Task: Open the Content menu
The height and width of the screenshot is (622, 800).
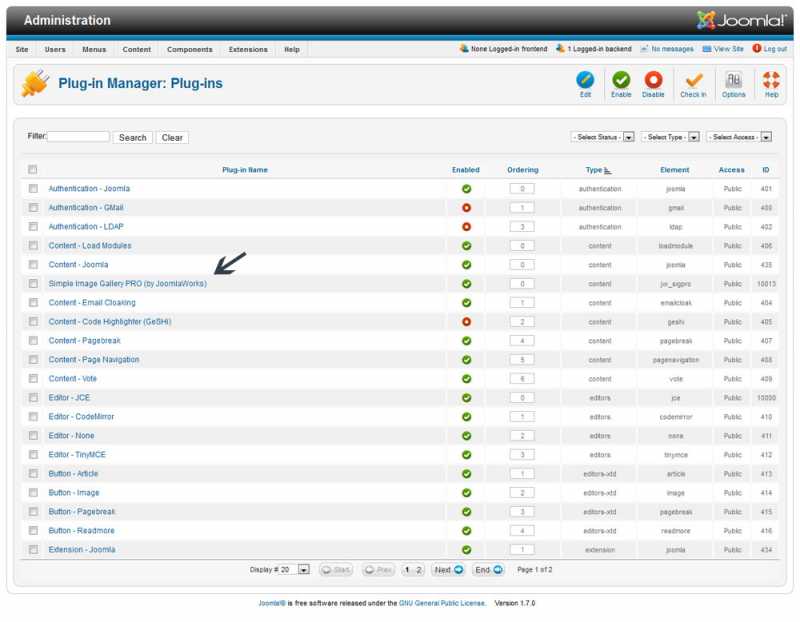Action: [137, 49]
